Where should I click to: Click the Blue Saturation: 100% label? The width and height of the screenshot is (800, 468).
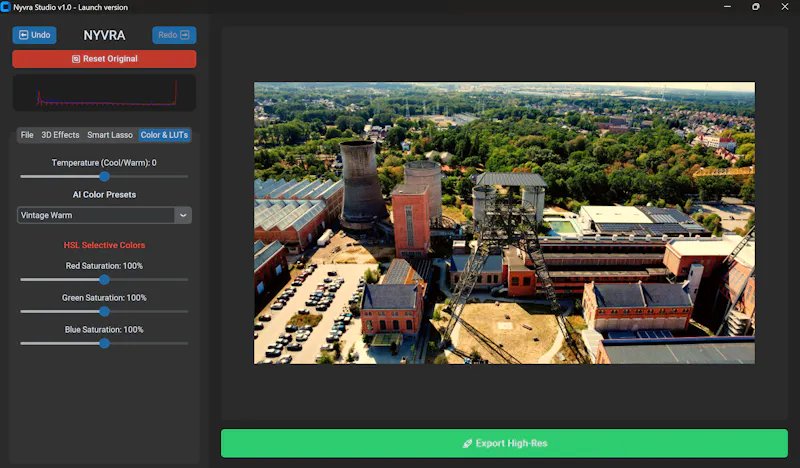(x=104, y=330)
